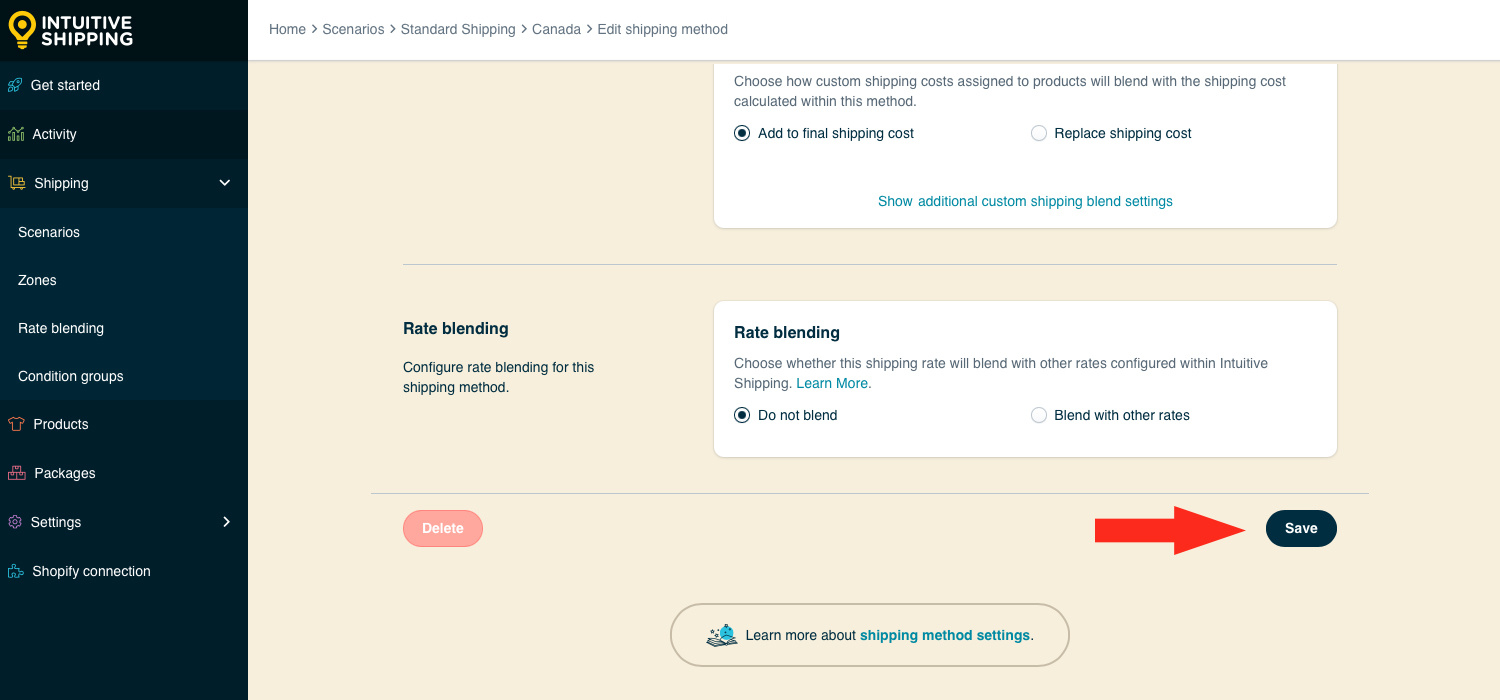Click the Shopify connection plug icon

pos(16,571)
